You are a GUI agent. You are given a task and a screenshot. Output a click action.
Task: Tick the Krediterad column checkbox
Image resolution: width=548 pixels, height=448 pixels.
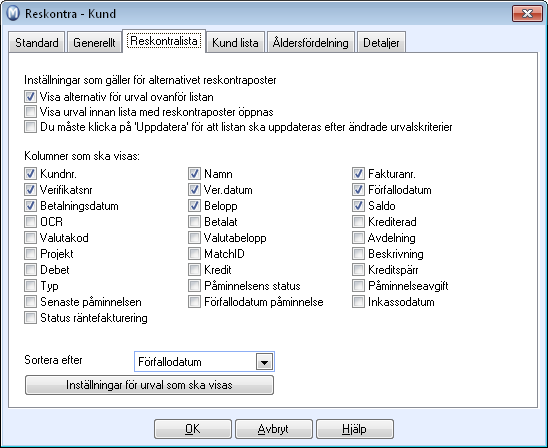[358, 222]
